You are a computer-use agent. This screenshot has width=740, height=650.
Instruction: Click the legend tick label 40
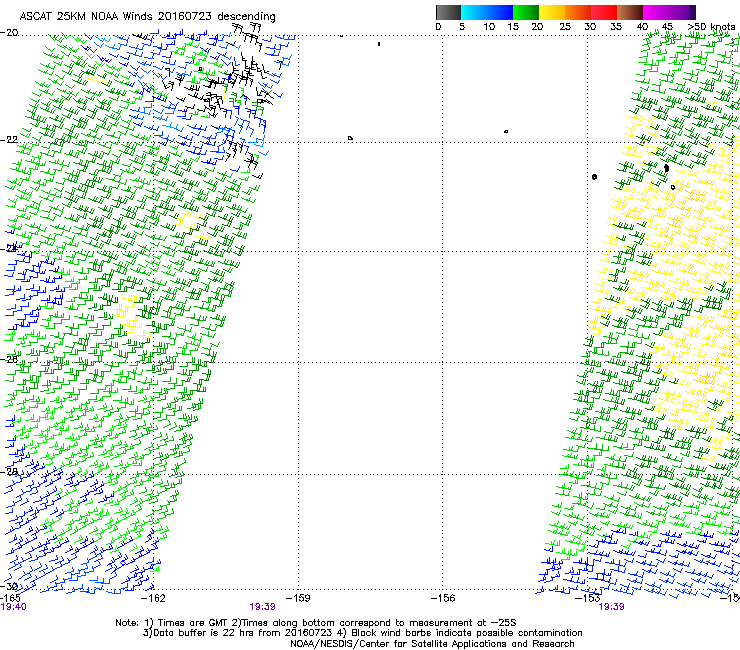(642, 27)
